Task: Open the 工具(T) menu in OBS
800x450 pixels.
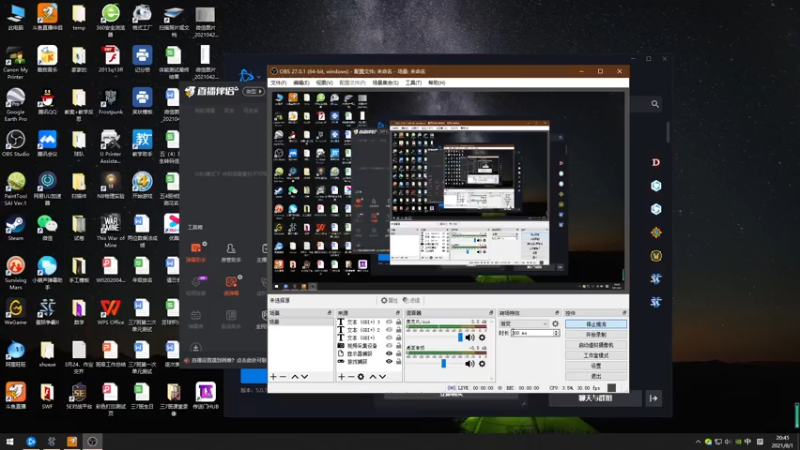Action: click(413, 83)
